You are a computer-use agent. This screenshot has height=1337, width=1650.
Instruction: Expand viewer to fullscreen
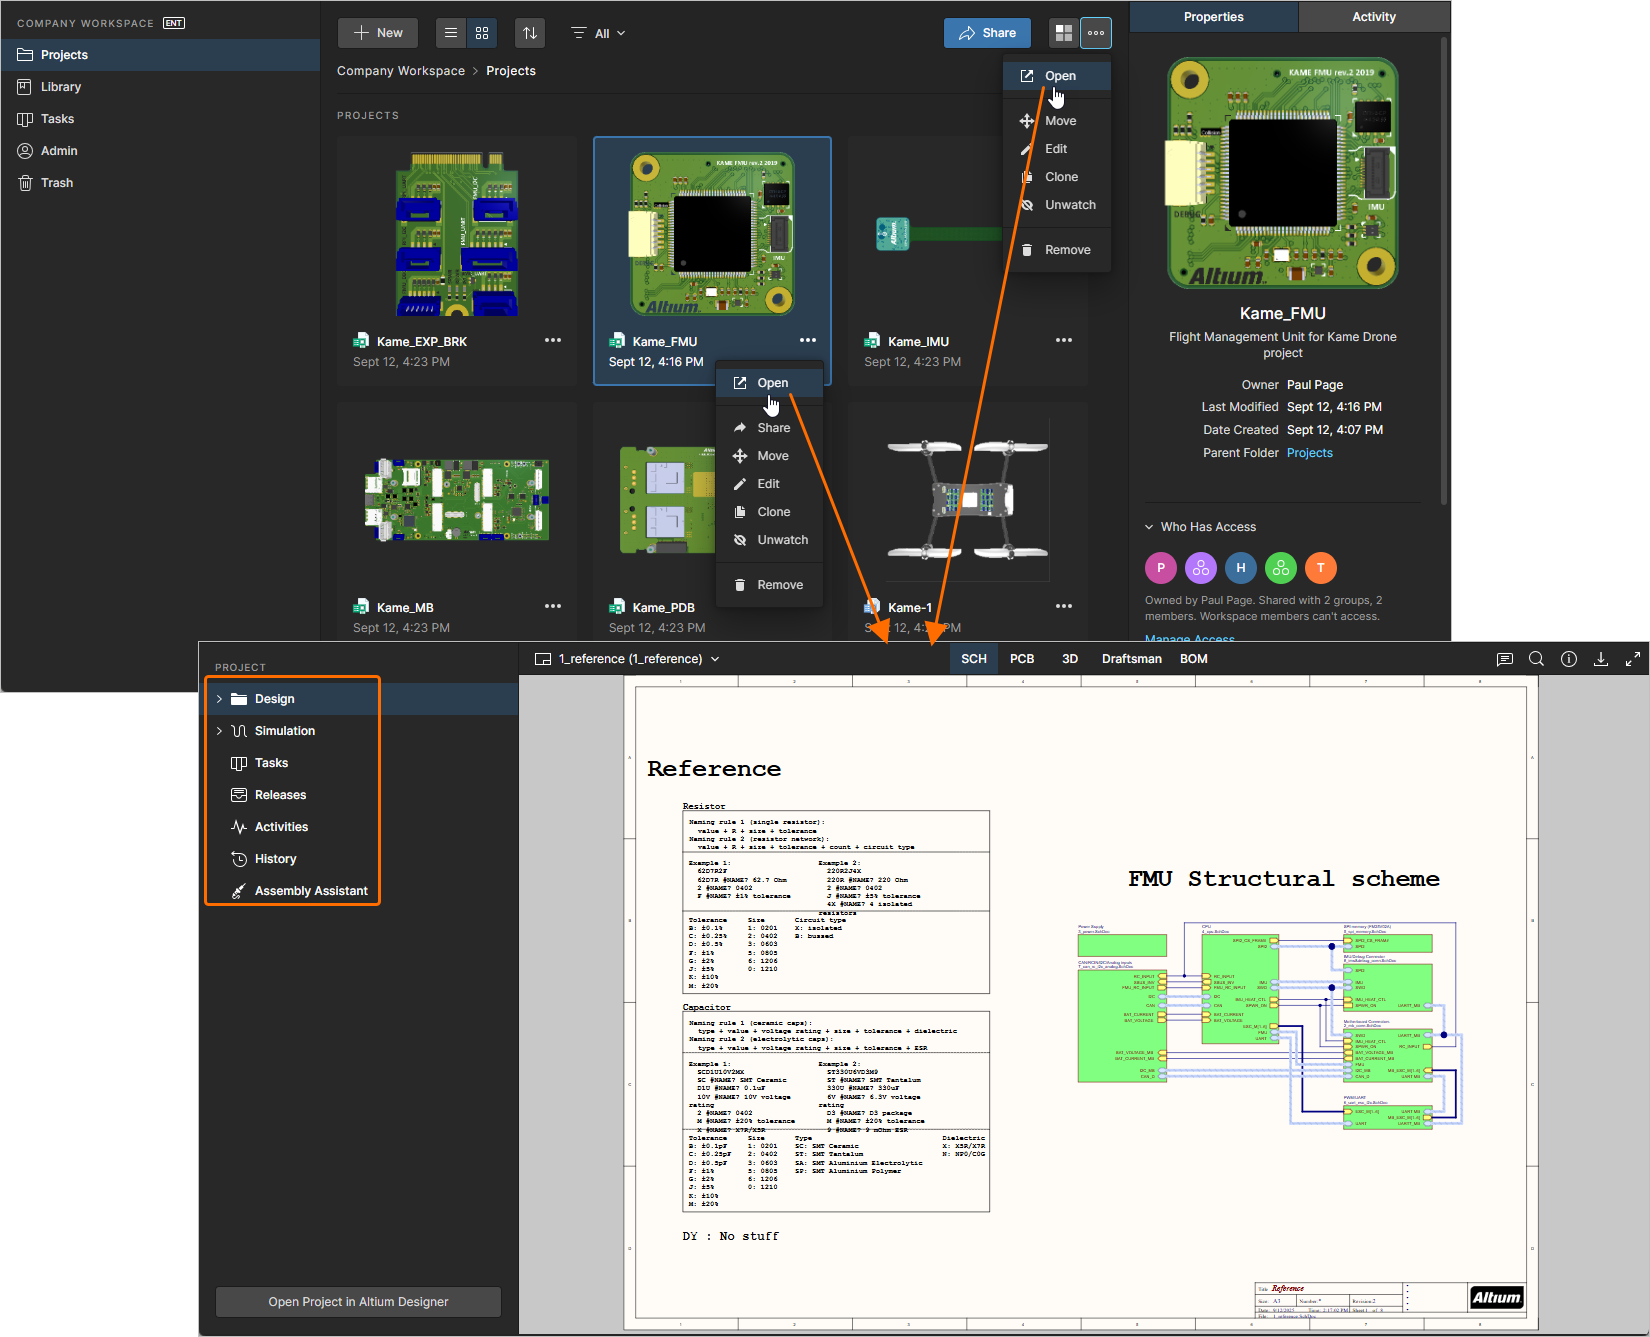coord(1632,659)
